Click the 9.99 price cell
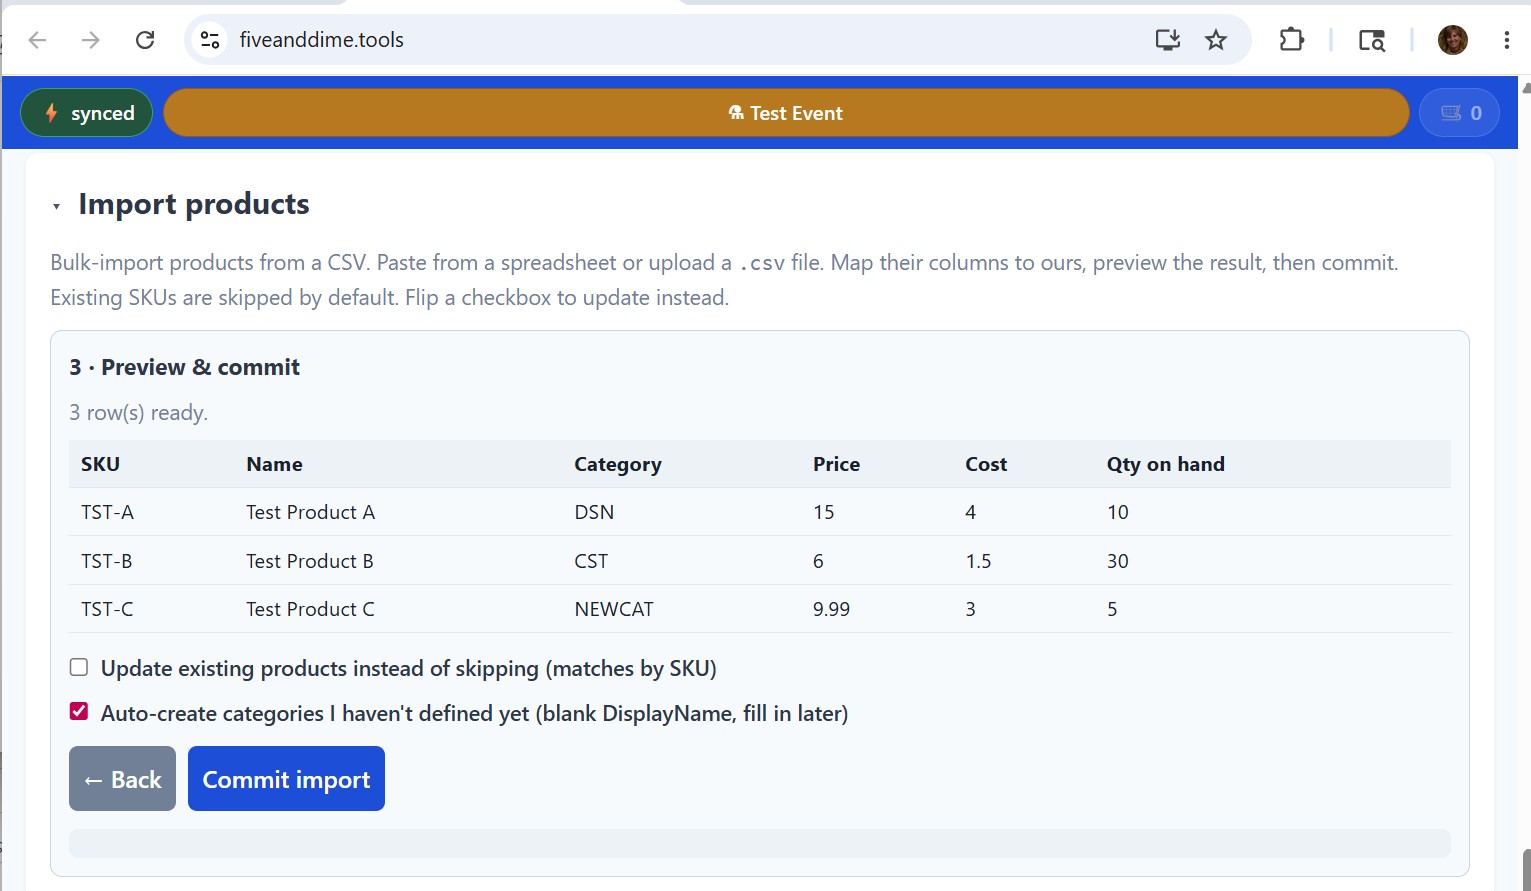 coord(831,609)
